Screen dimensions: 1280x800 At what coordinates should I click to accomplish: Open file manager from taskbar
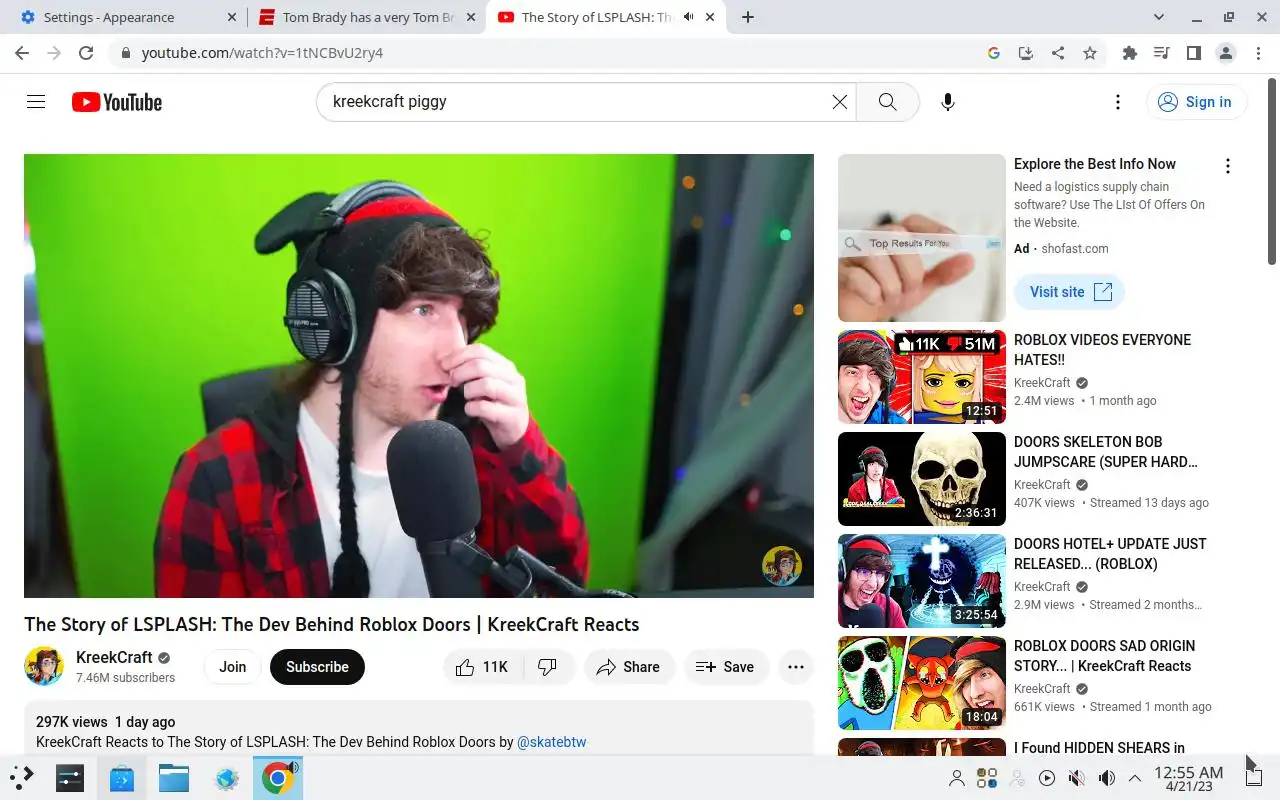pos(174,778)
